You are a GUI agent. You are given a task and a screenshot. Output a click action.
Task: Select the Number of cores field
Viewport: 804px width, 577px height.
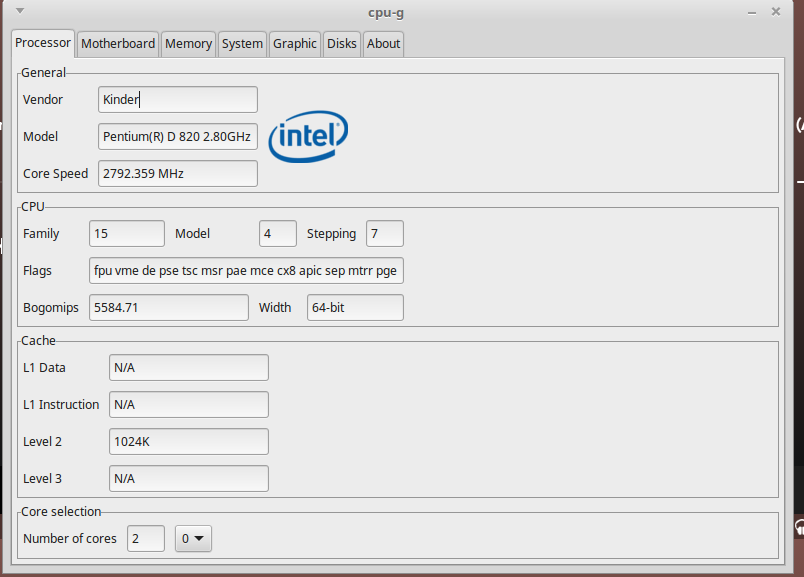click(146, 539)
